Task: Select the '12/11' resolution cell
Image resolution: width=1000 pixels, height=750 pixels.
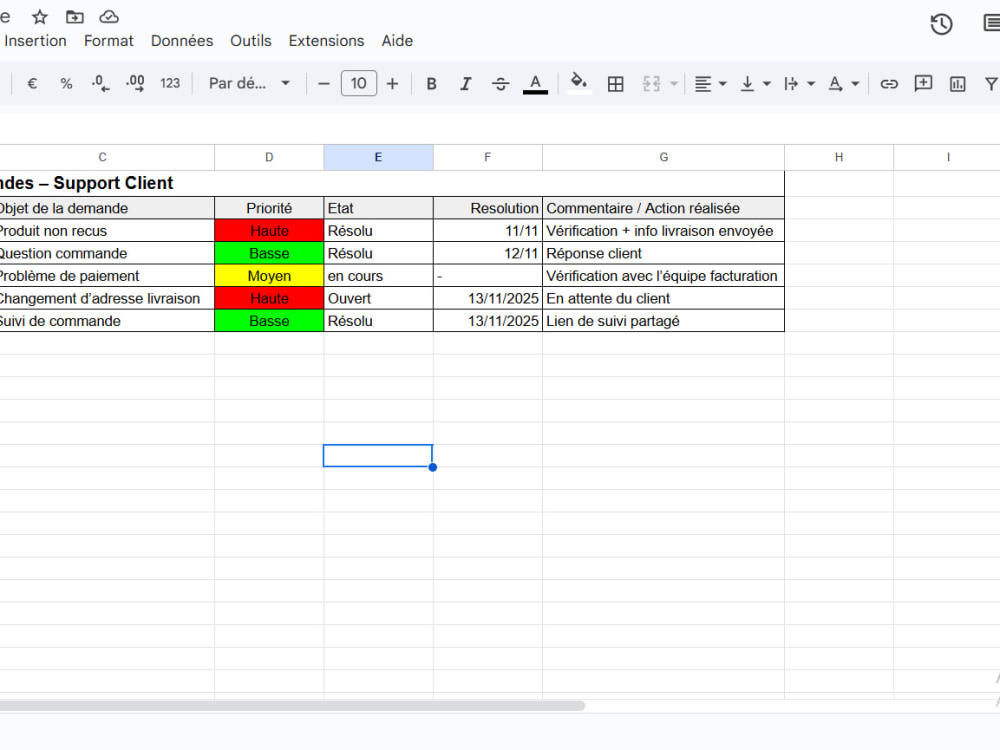Action: click(x=487, y=253)
